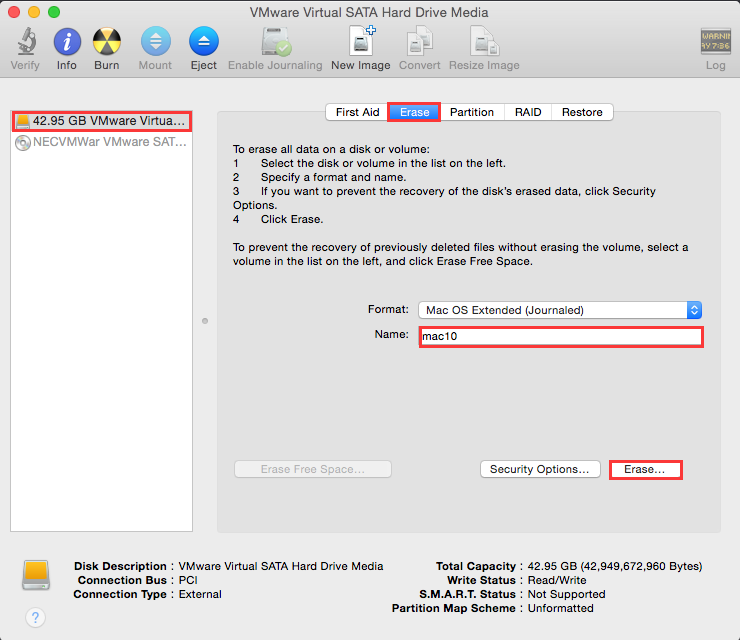740x640 pixels.
Task: Click the Verify microscope icon
Action: pyautogui.click(x=26, y=41)
